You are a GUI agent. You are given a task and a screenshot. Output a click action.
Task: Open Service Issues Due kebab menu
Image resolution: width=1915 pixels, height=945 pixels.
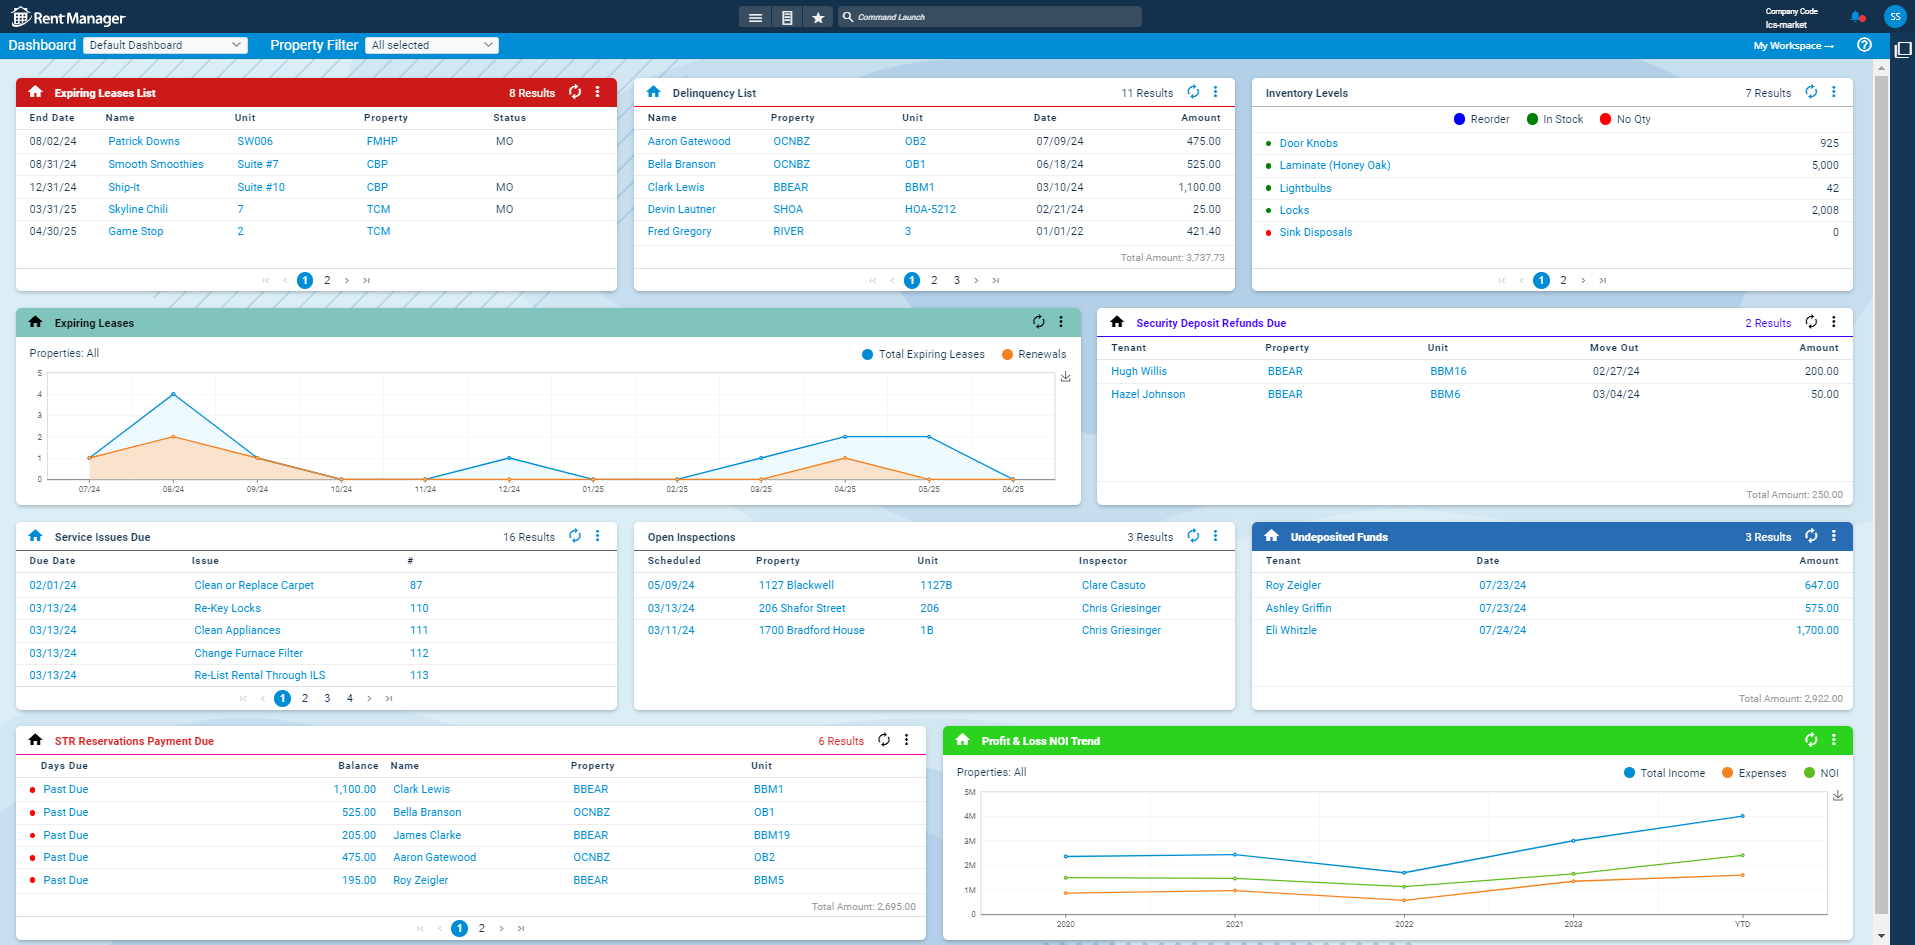[598, 536]
